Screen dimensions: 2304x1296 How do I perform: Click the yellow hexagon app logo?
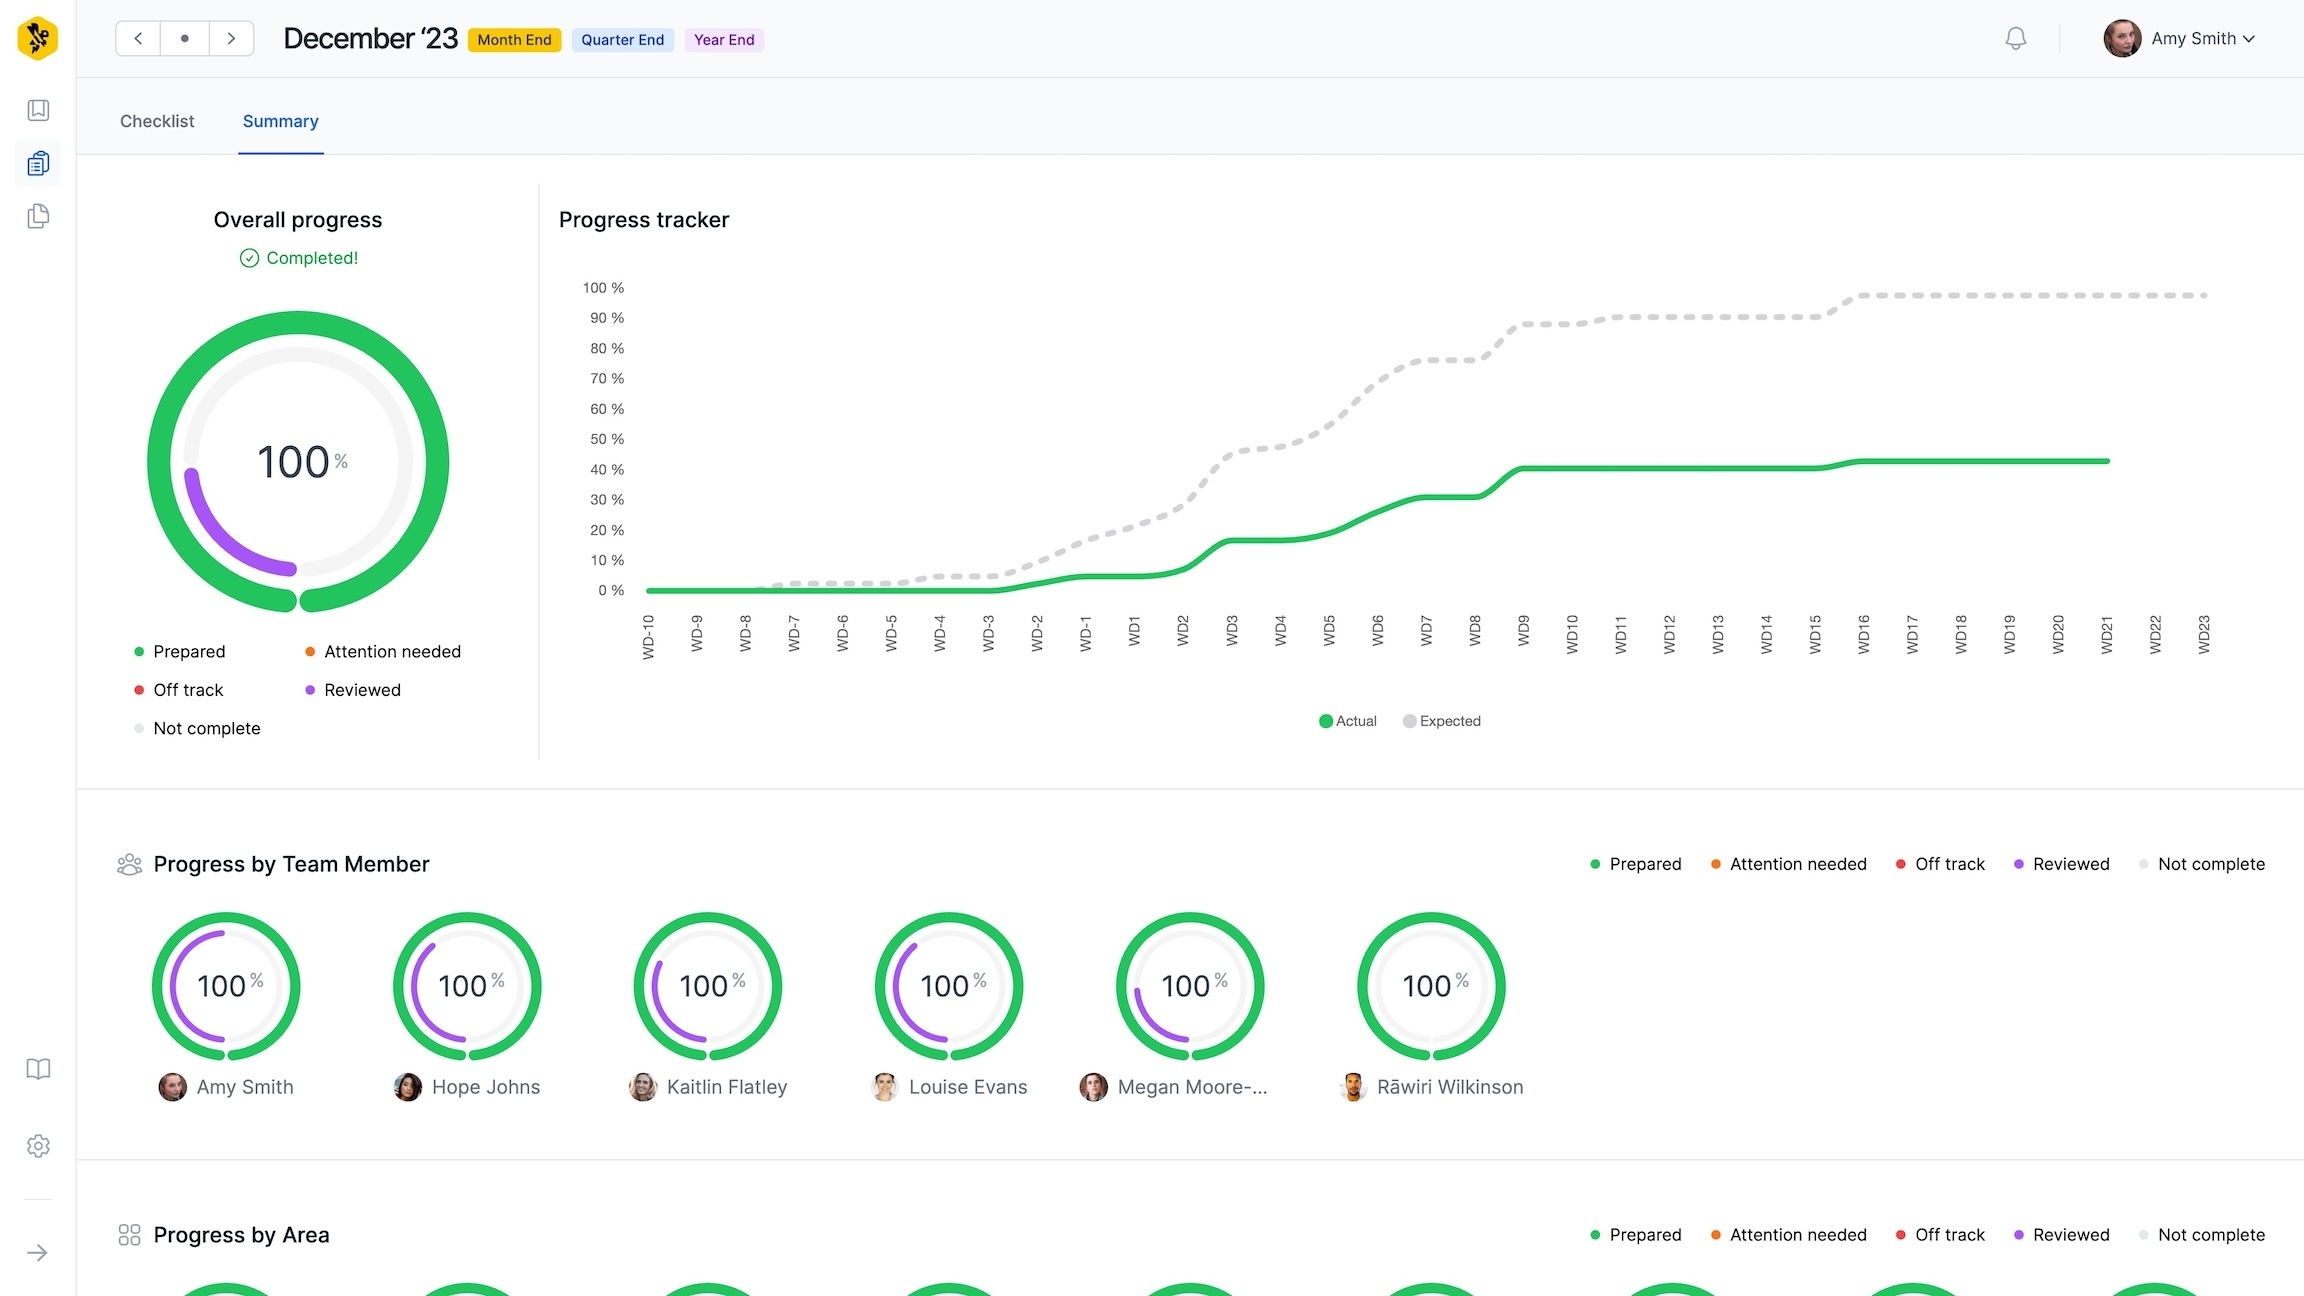click(x=38, y=39)
